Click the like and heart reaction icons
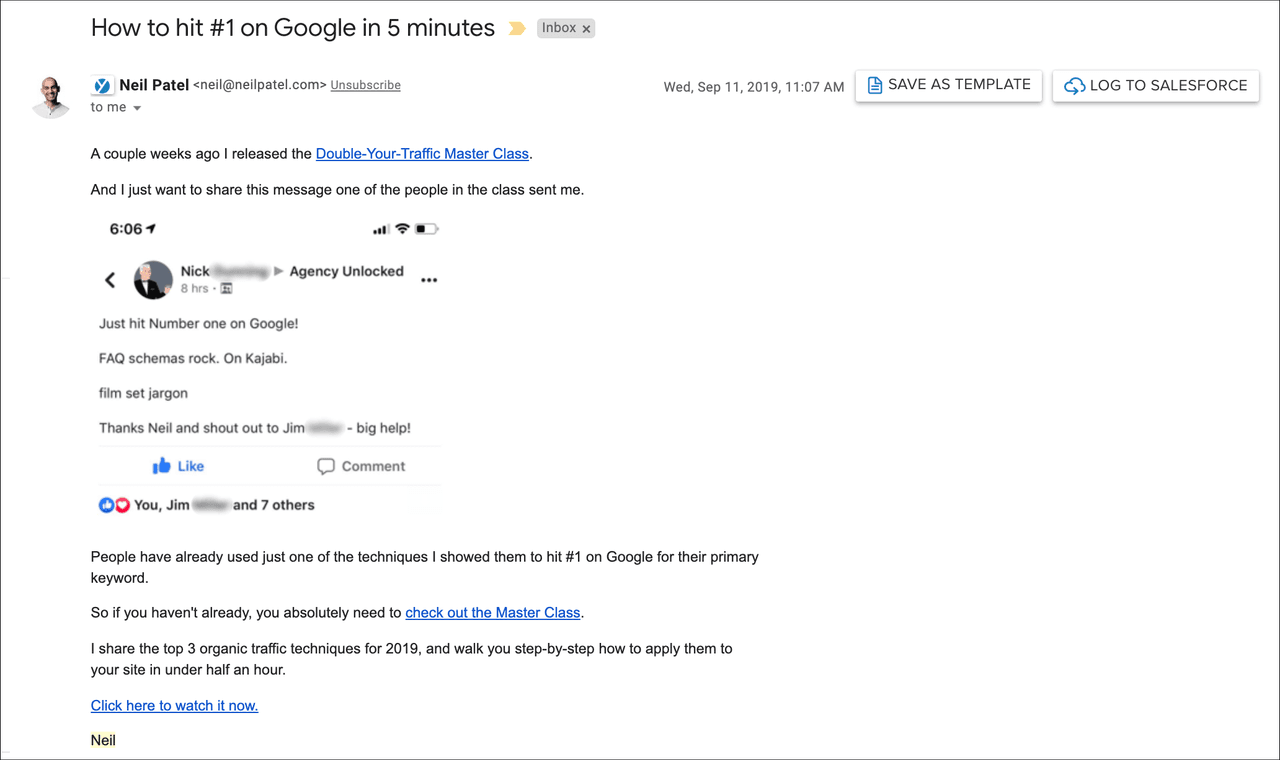 click(114, 505)
